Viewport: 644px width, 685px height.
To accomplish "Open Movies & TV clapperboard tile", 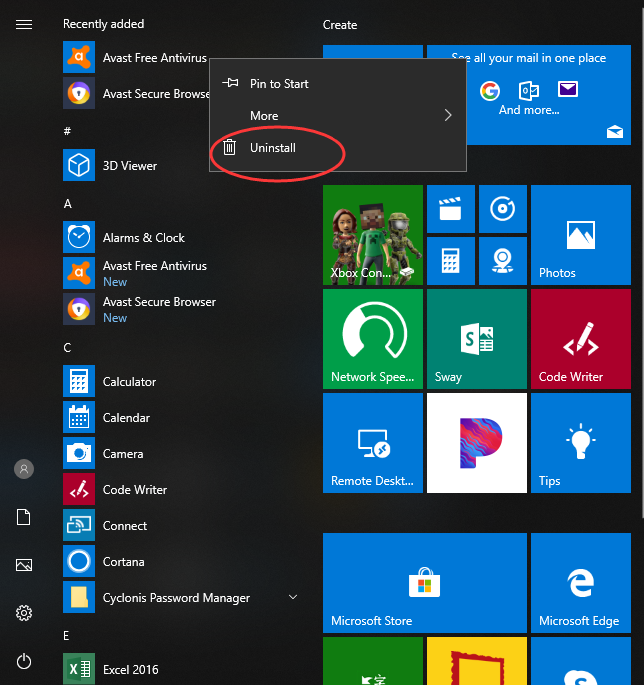I will pos(451,209).
